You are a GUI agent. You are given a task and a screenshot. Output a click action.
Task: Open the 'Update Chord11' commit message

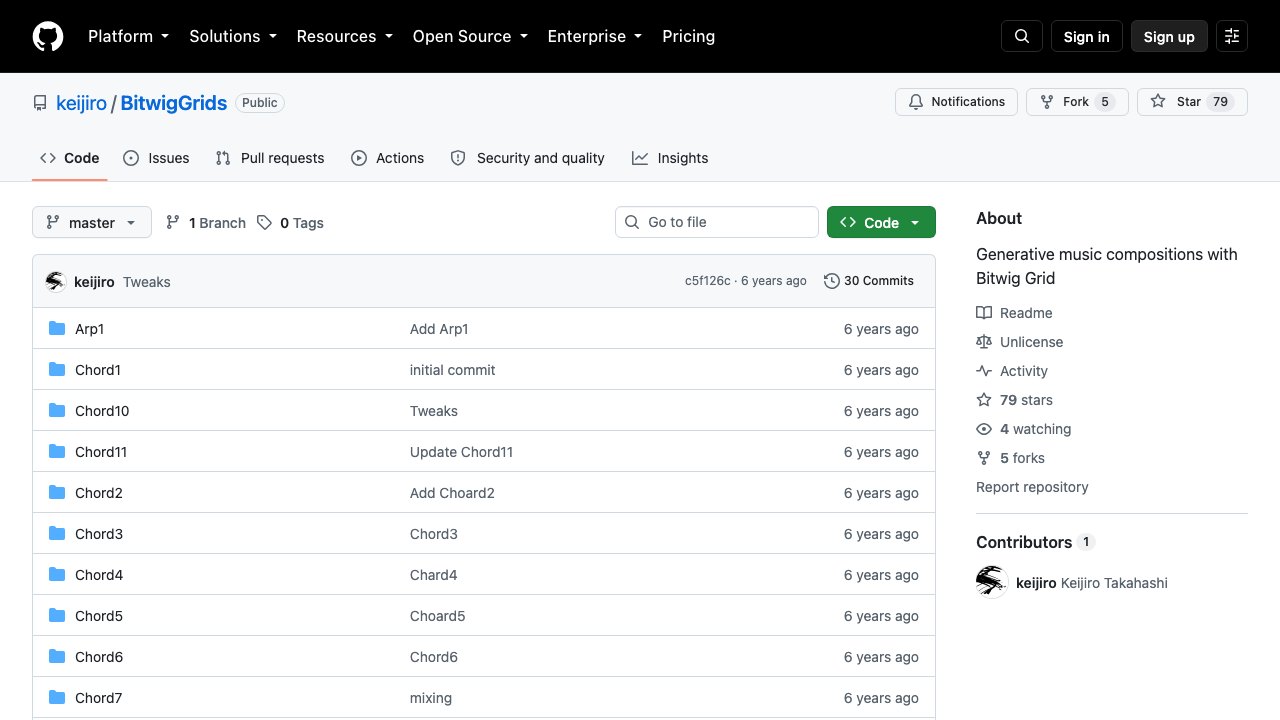click(462, 452)
